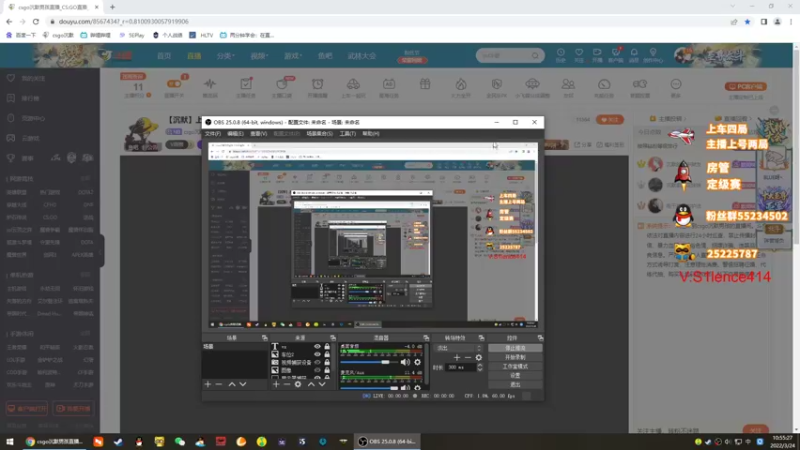
Task: Open source properties gear in sources panel
Action: click(x=298, y=384)
